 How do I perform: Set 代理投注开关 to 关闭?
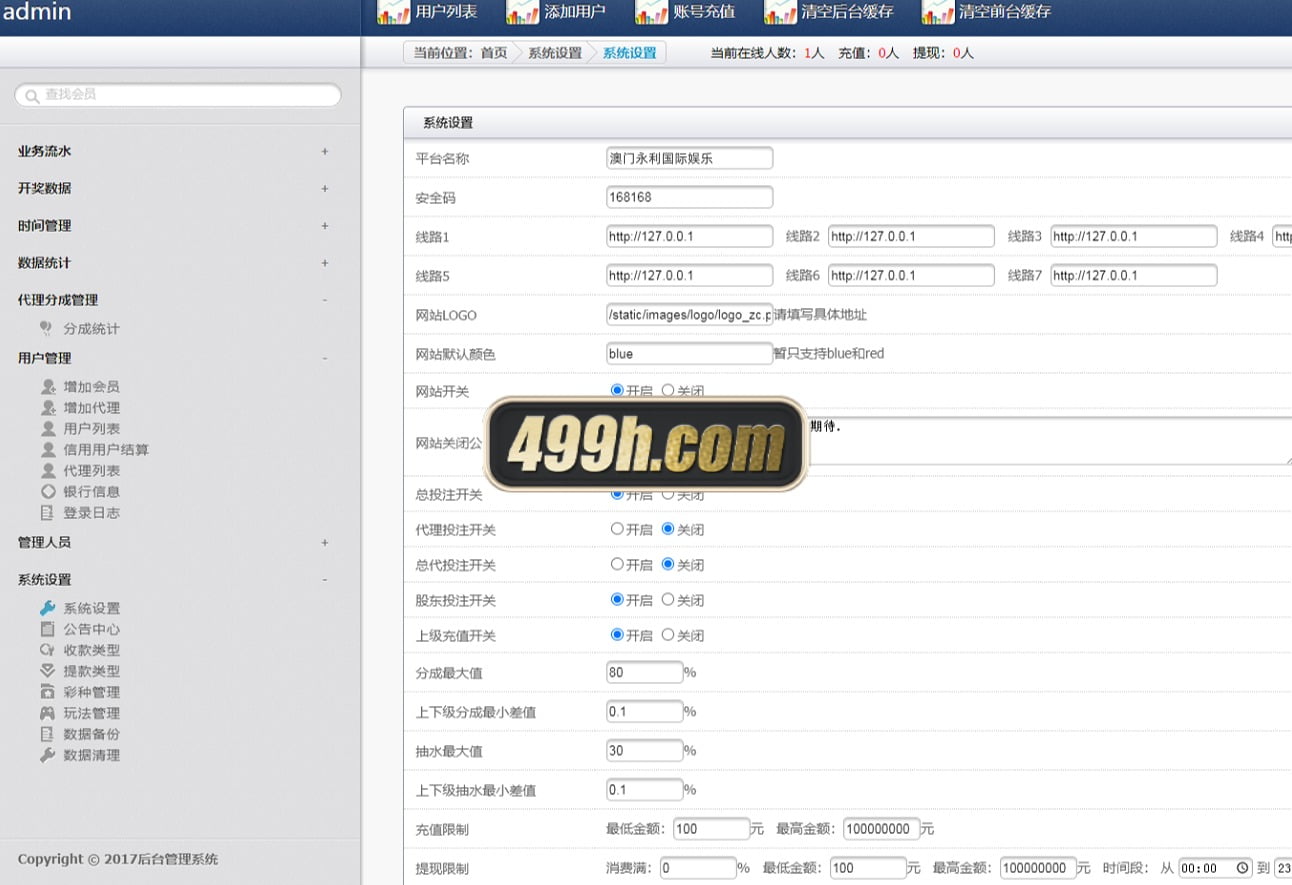point(668,529)
